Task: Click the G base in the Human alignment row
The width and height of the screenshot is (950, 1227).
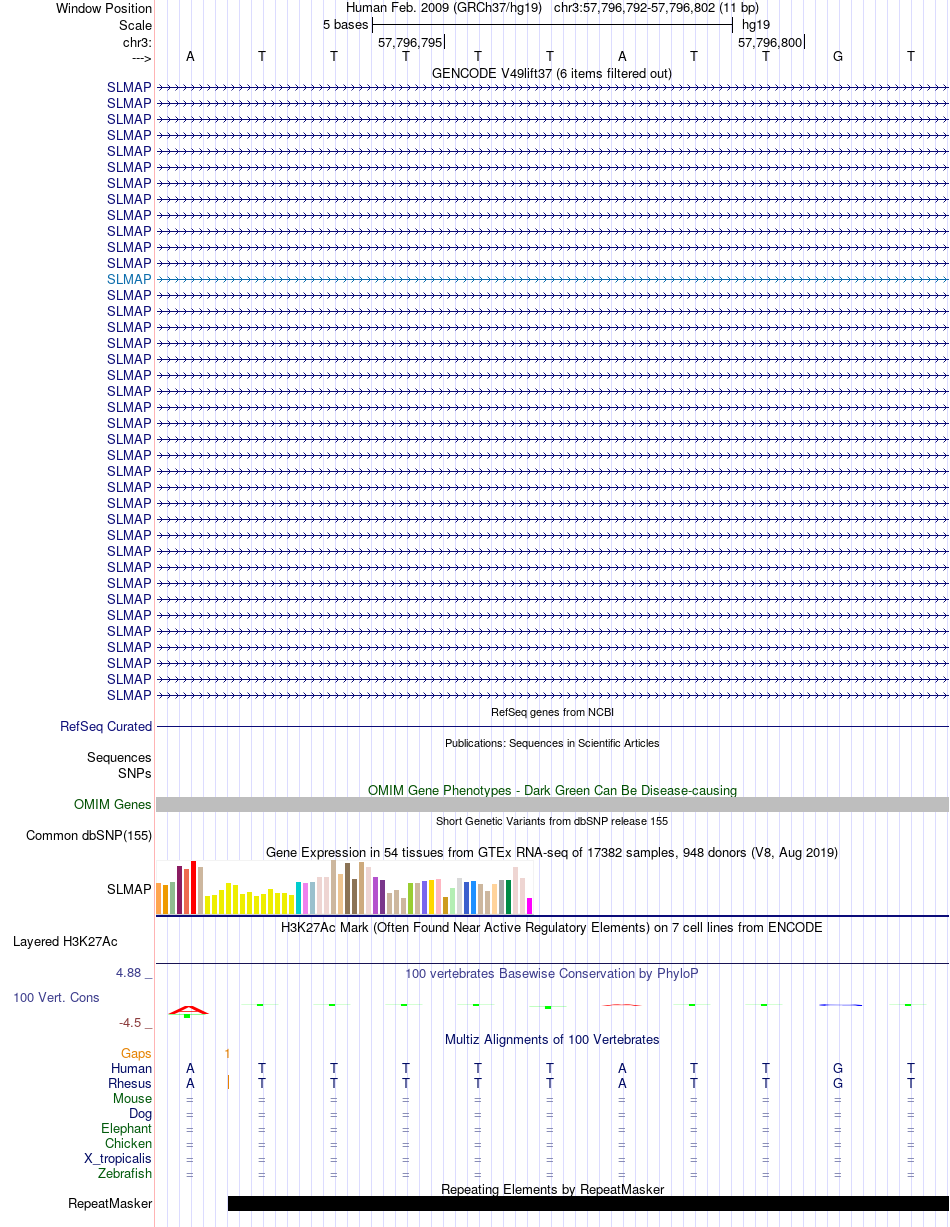Action: pos(838,1068)
